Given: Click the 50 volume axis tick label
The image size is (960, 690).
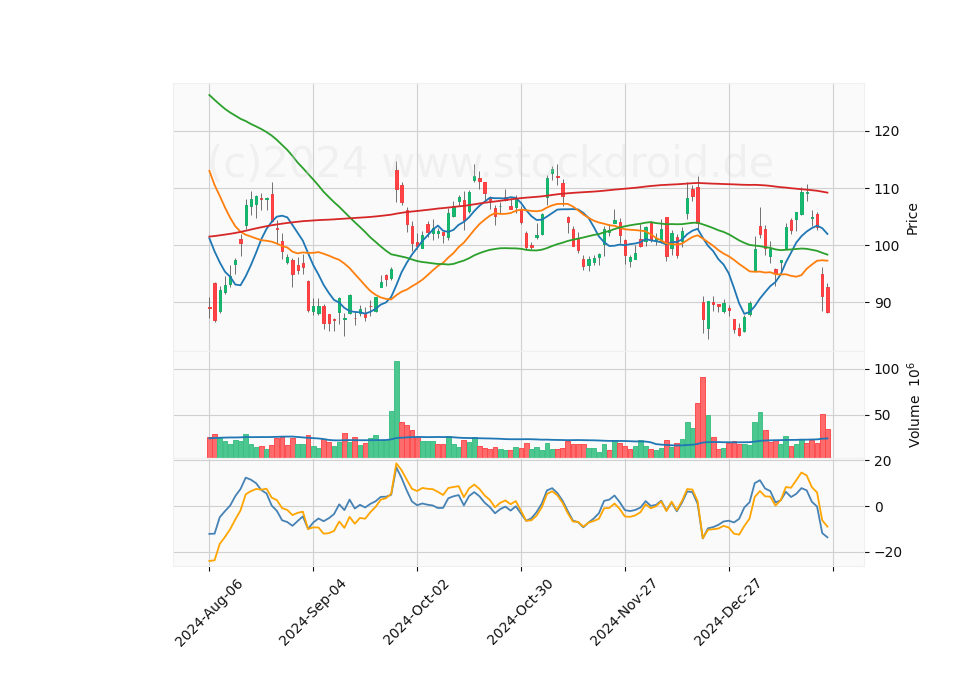Looking at the screenshot, I should click(x=882, y=416).
